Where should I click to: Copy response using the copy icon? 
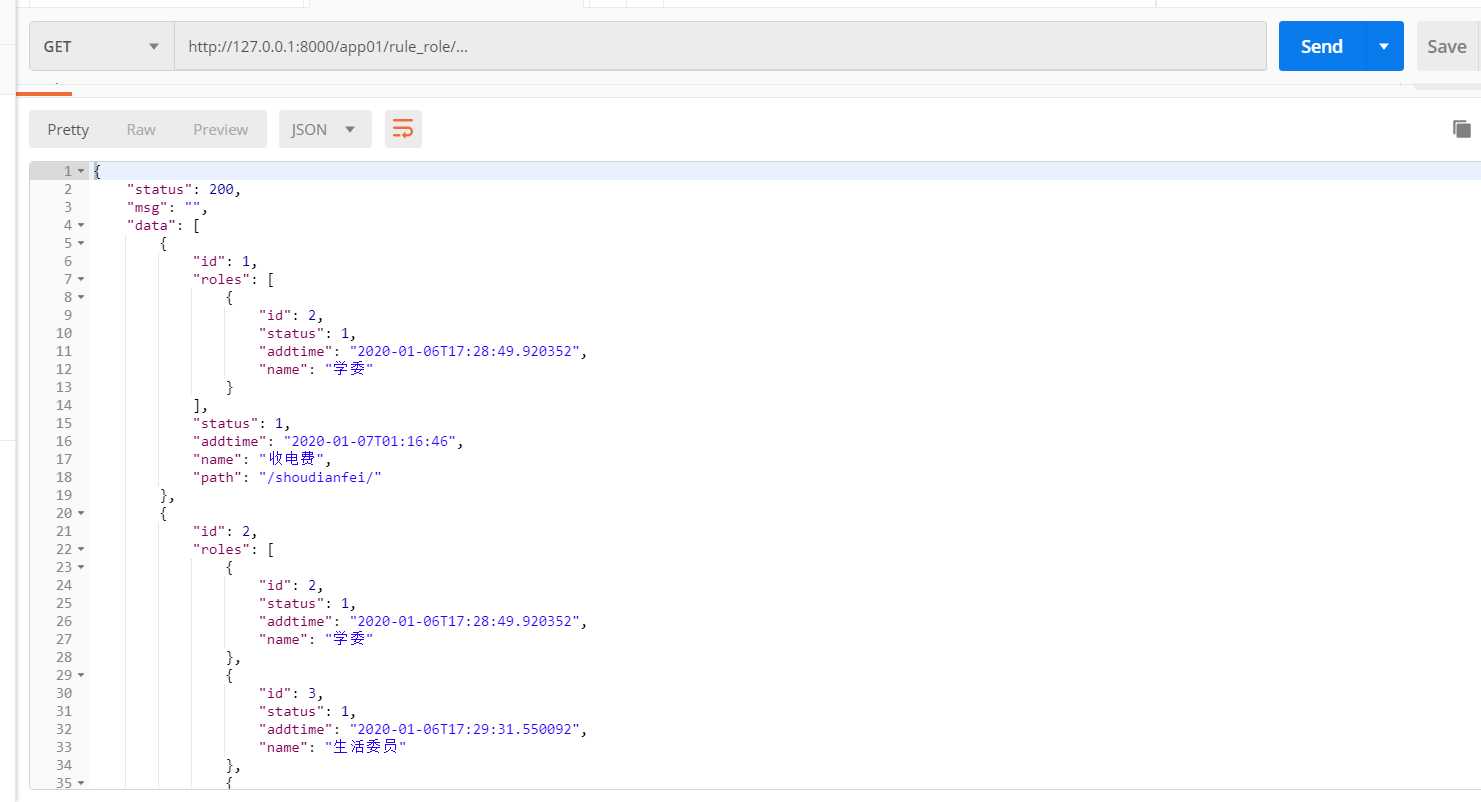(x=1461, y=129)
